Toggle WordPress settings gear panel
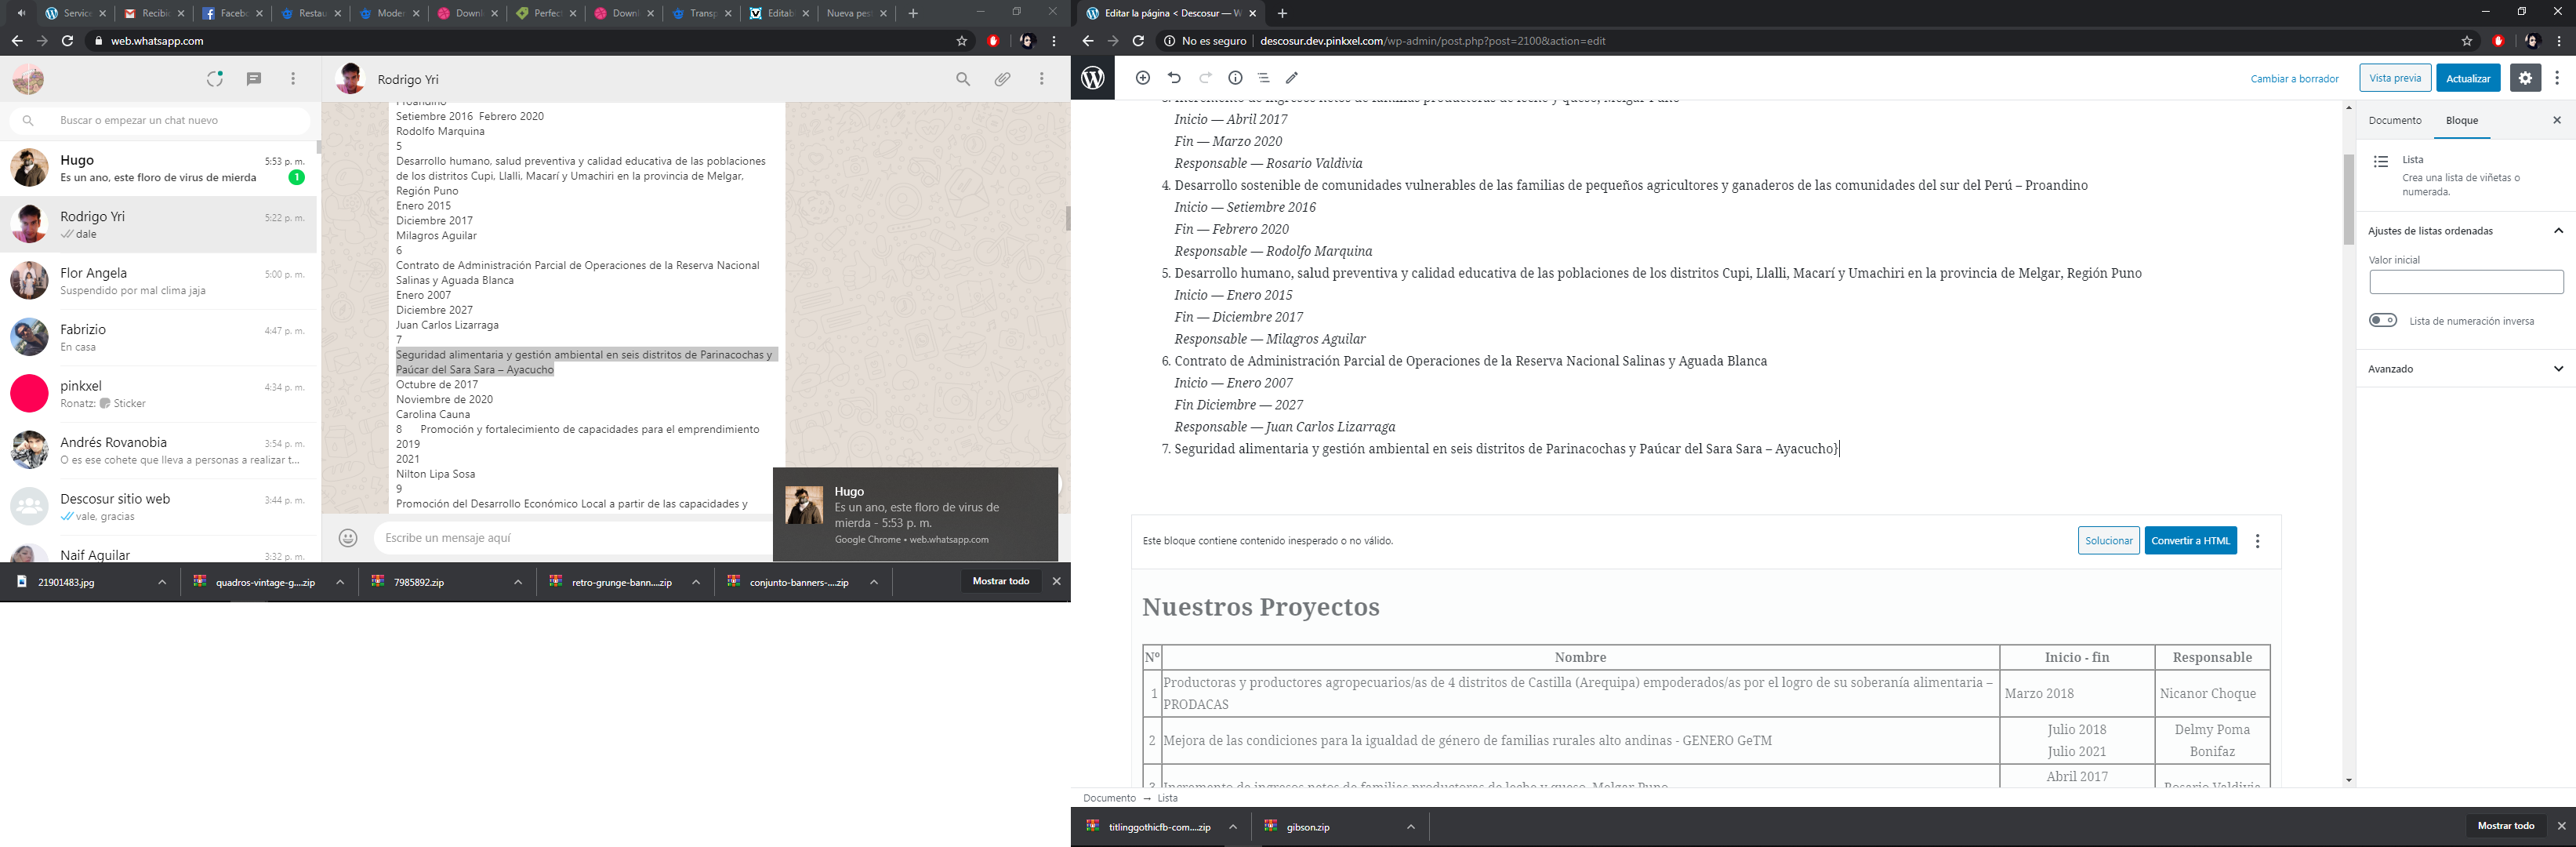 [x=2525, y=77]
